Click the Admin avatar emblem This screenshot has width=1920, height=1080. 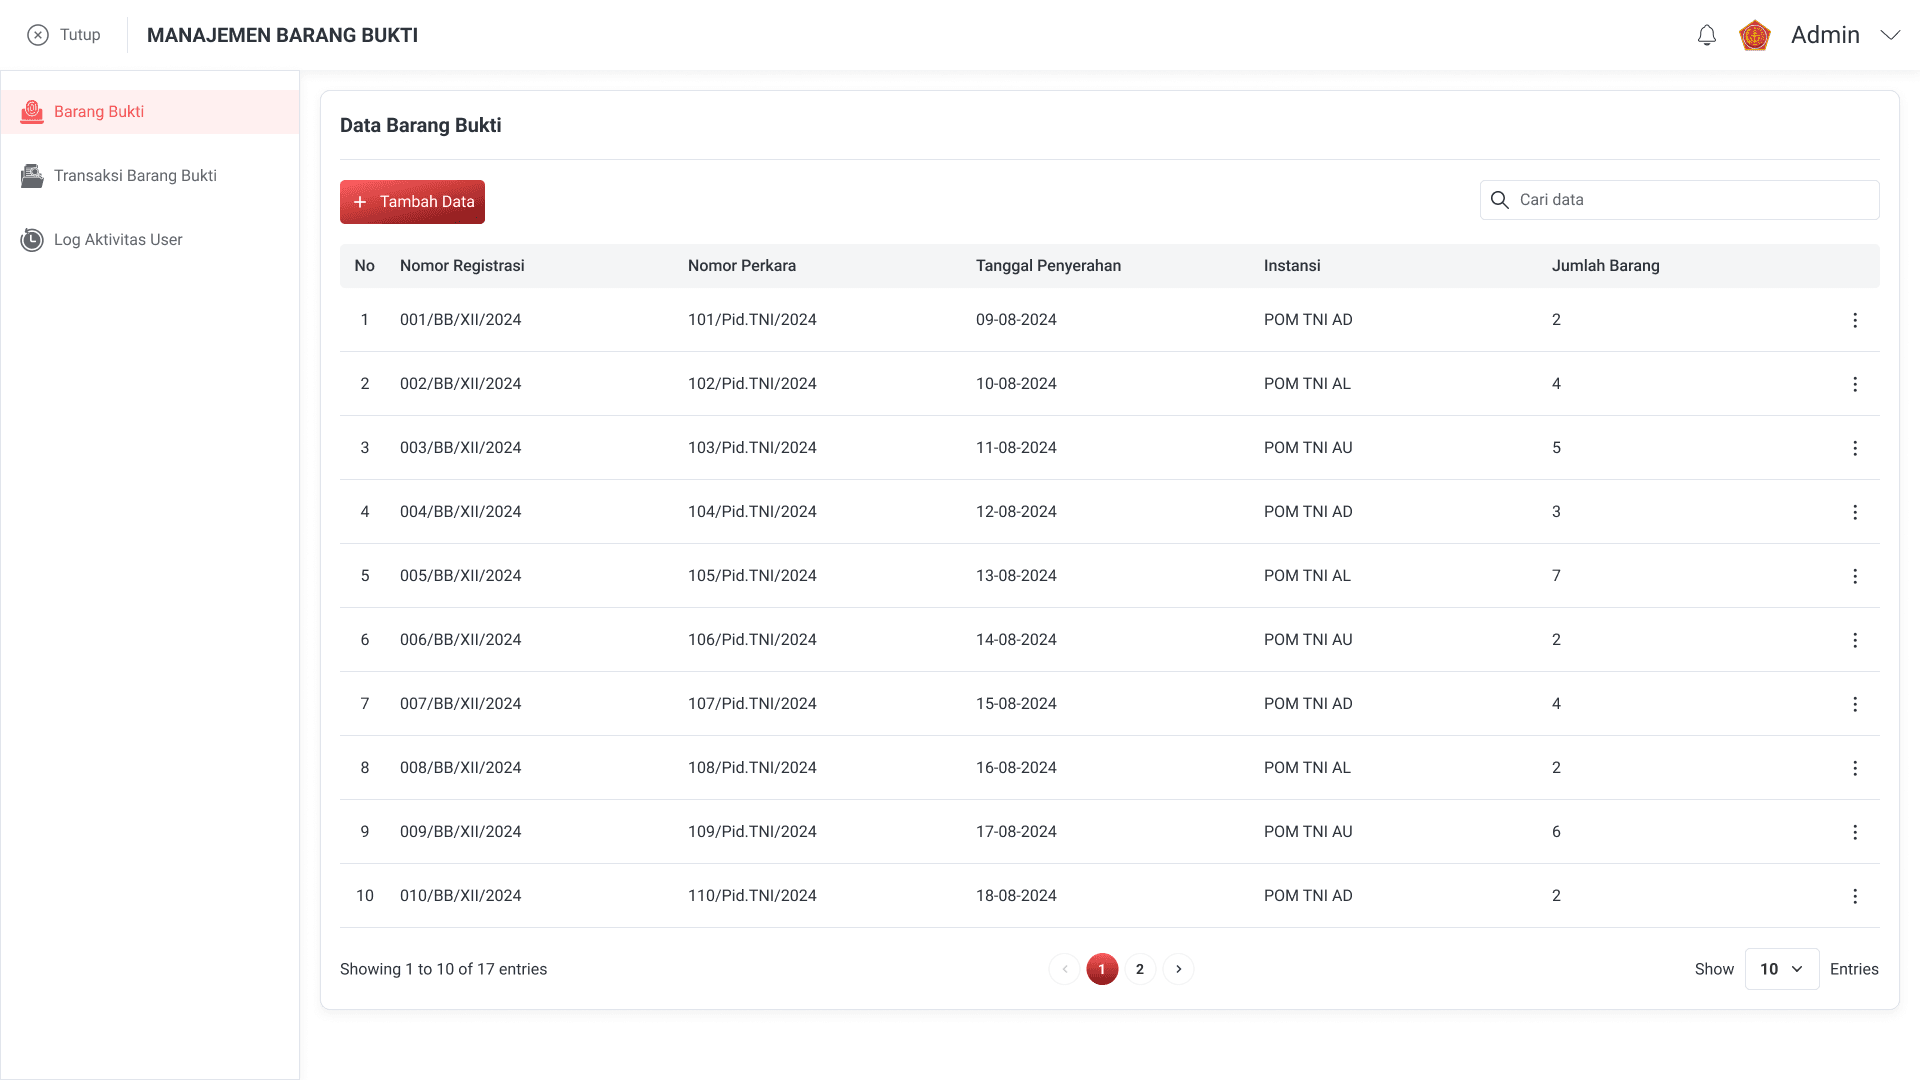[x=1755, y=36]
